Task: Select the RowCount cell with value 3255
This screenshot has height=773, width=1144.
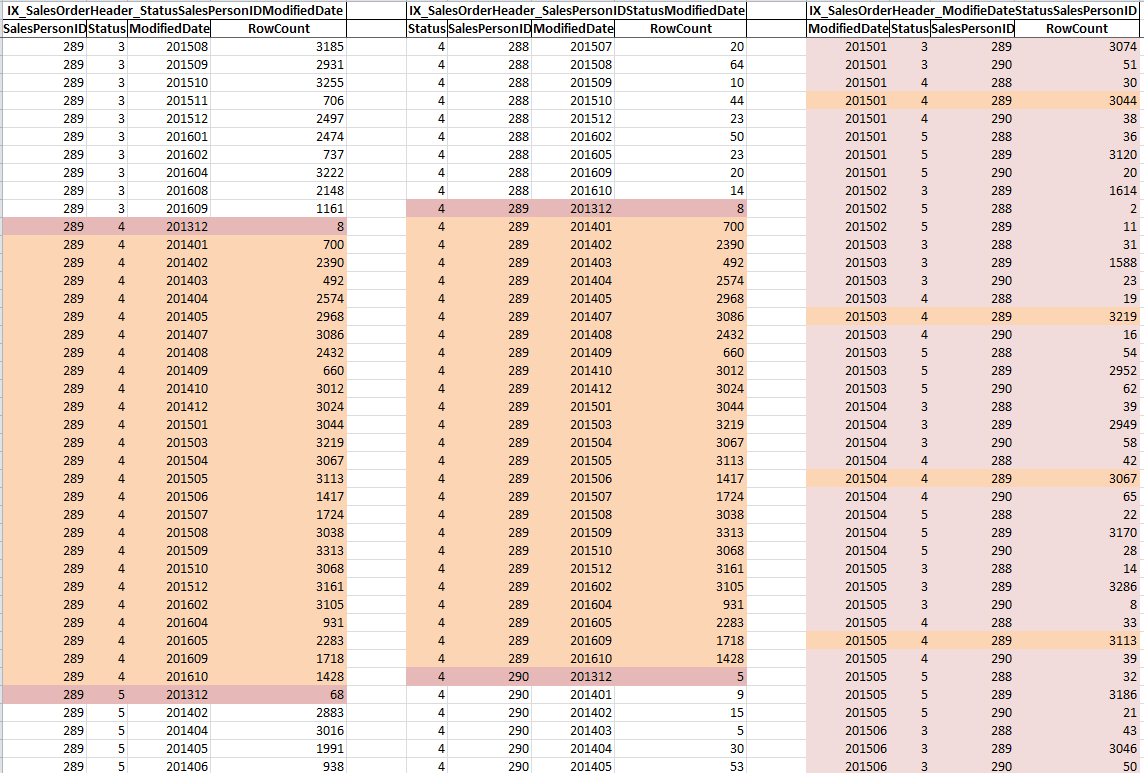Action: 278,82
